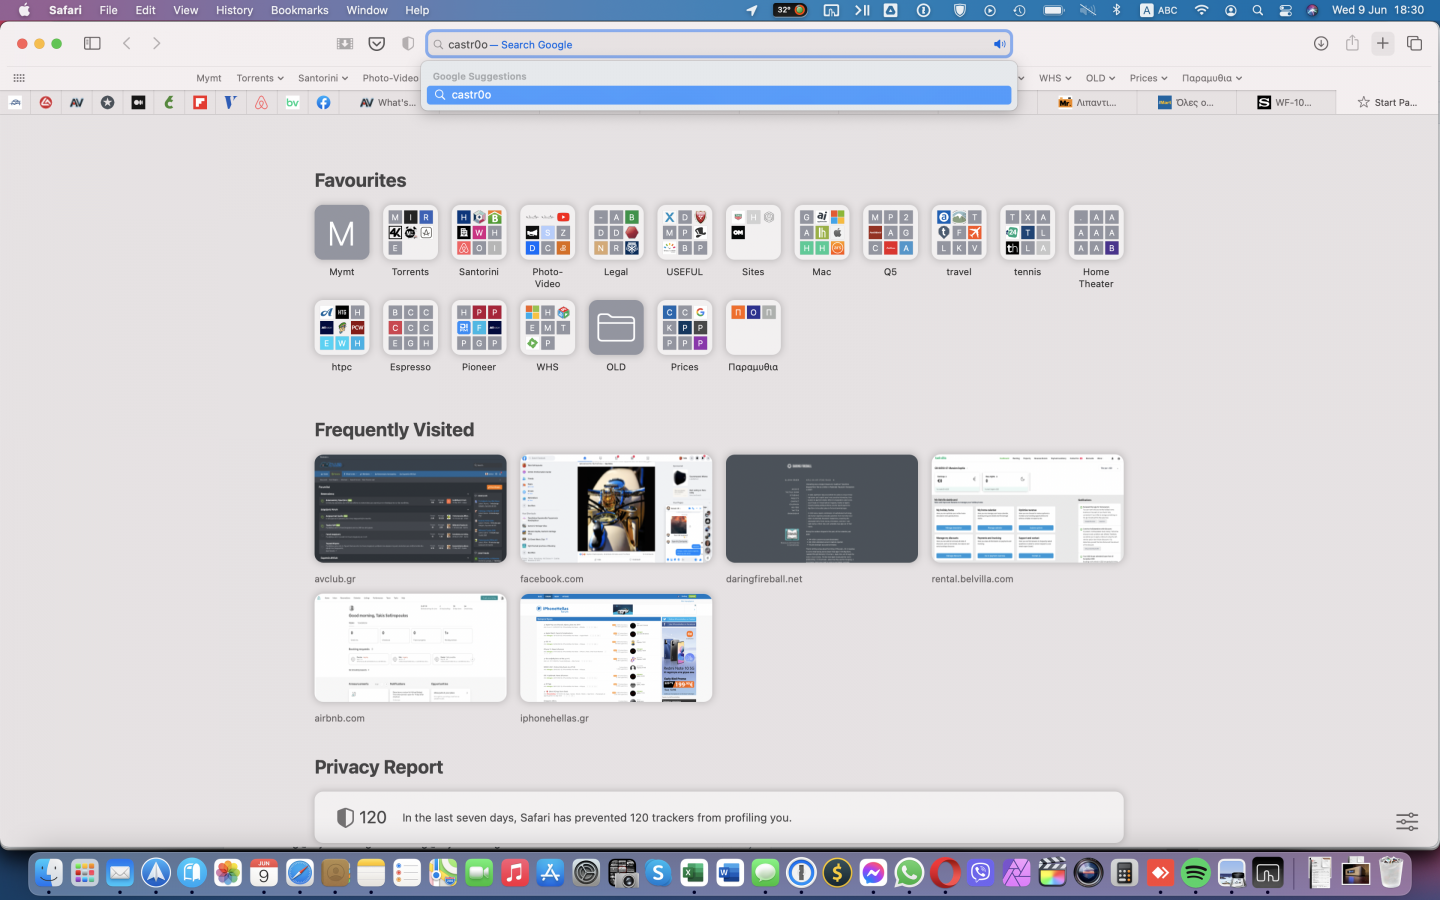Open a new tab with the plus button
This screenshot has height=900, width=1440.
1383,44
